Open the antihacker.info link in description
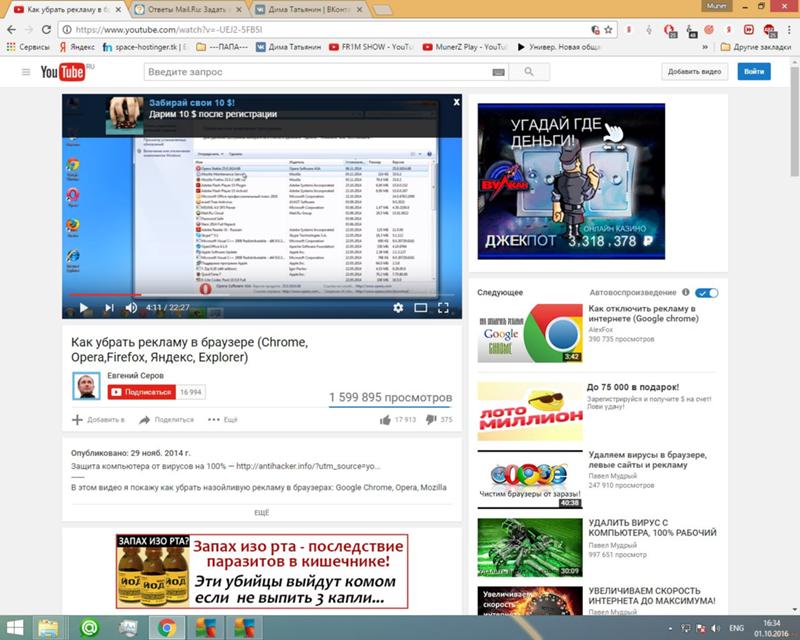 point(308,466)
